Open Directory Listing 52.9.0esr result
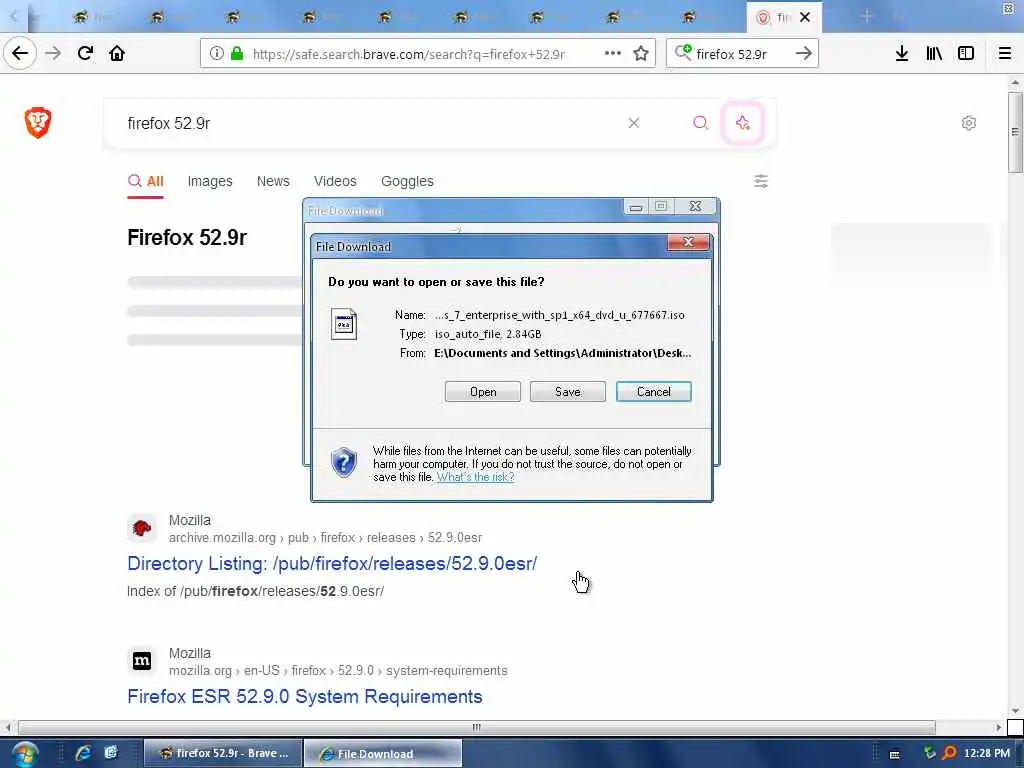 point(332,564)
